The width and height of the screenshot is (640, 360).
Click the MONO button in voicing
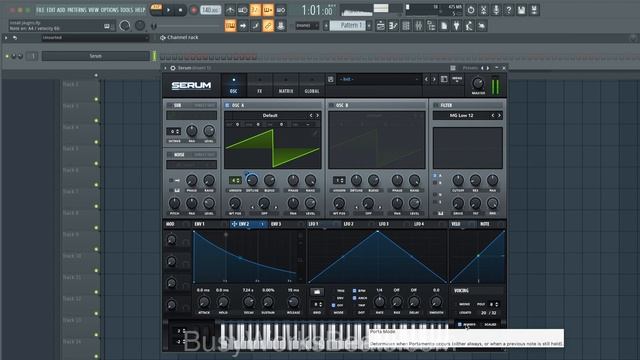pyautogui.click(x=464, y=304)
